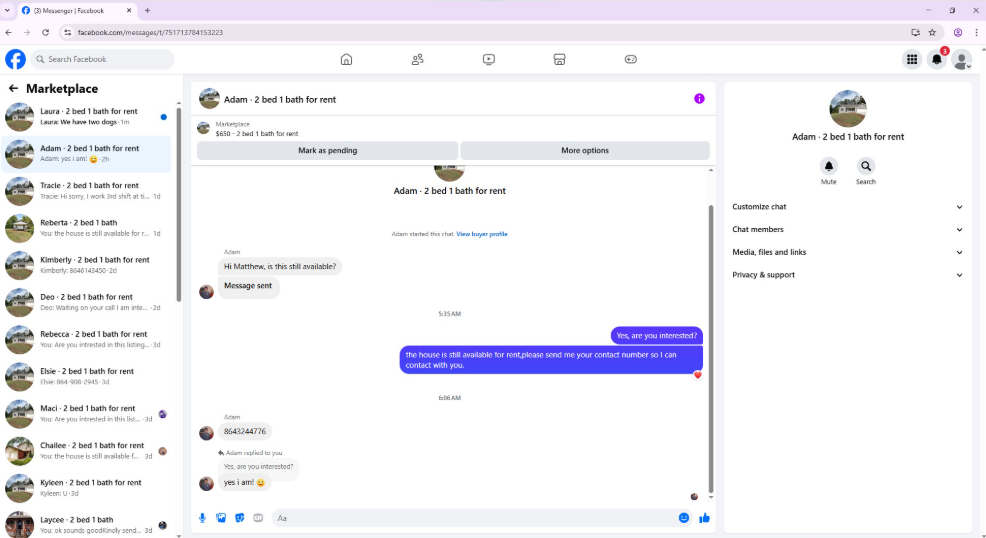The height and width of the screenshot is (538, 986).
Task: Click More options button
Action: pos(585,150)
